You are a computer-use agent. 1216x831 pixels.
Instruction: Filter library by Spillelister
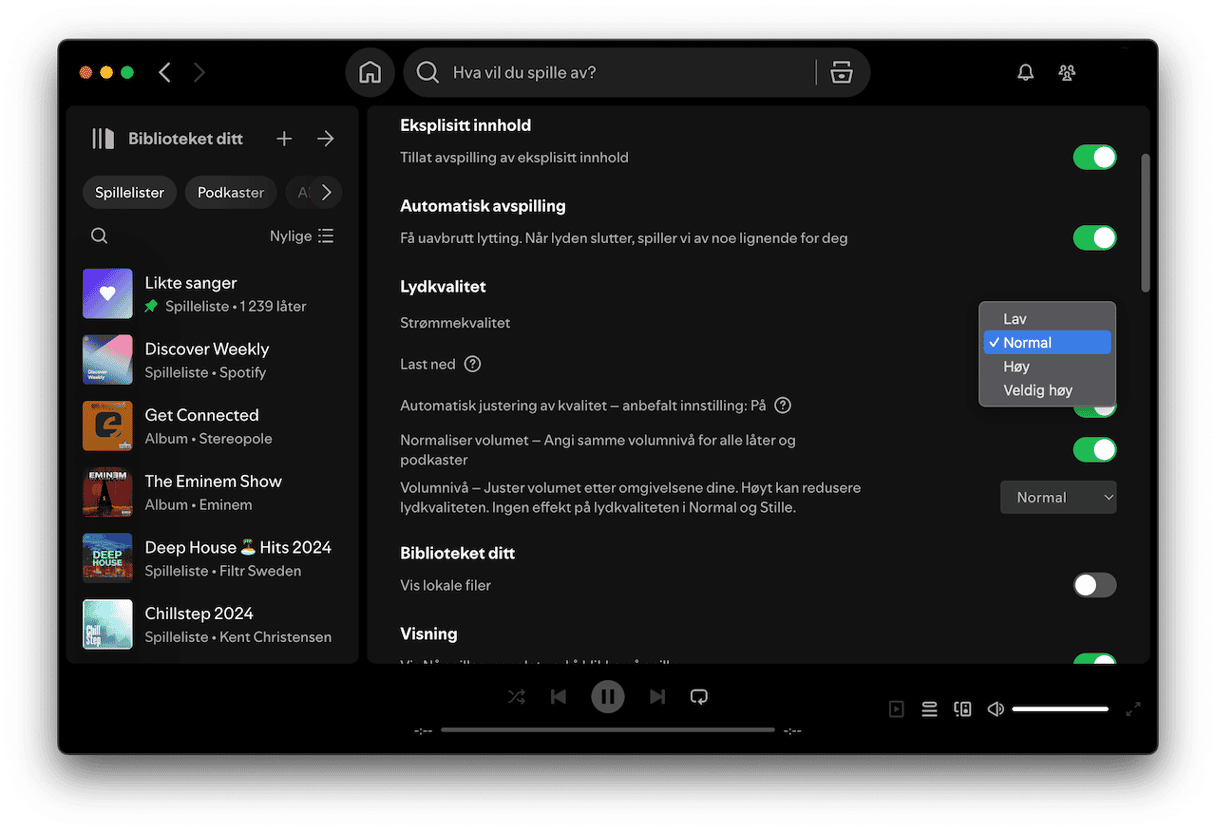pyautogui.click(x=130, y=192)
